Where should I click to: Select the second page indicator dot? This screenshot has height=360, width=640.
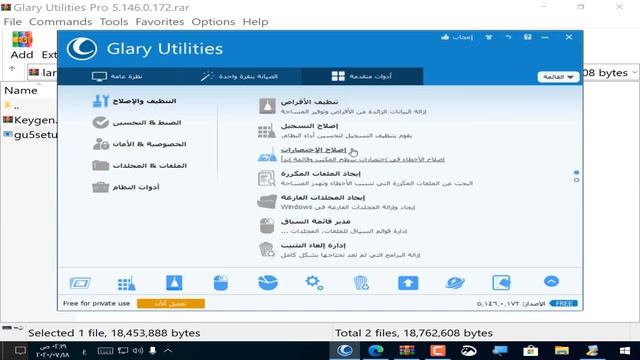pyautogui.click(x=576, y=180)
